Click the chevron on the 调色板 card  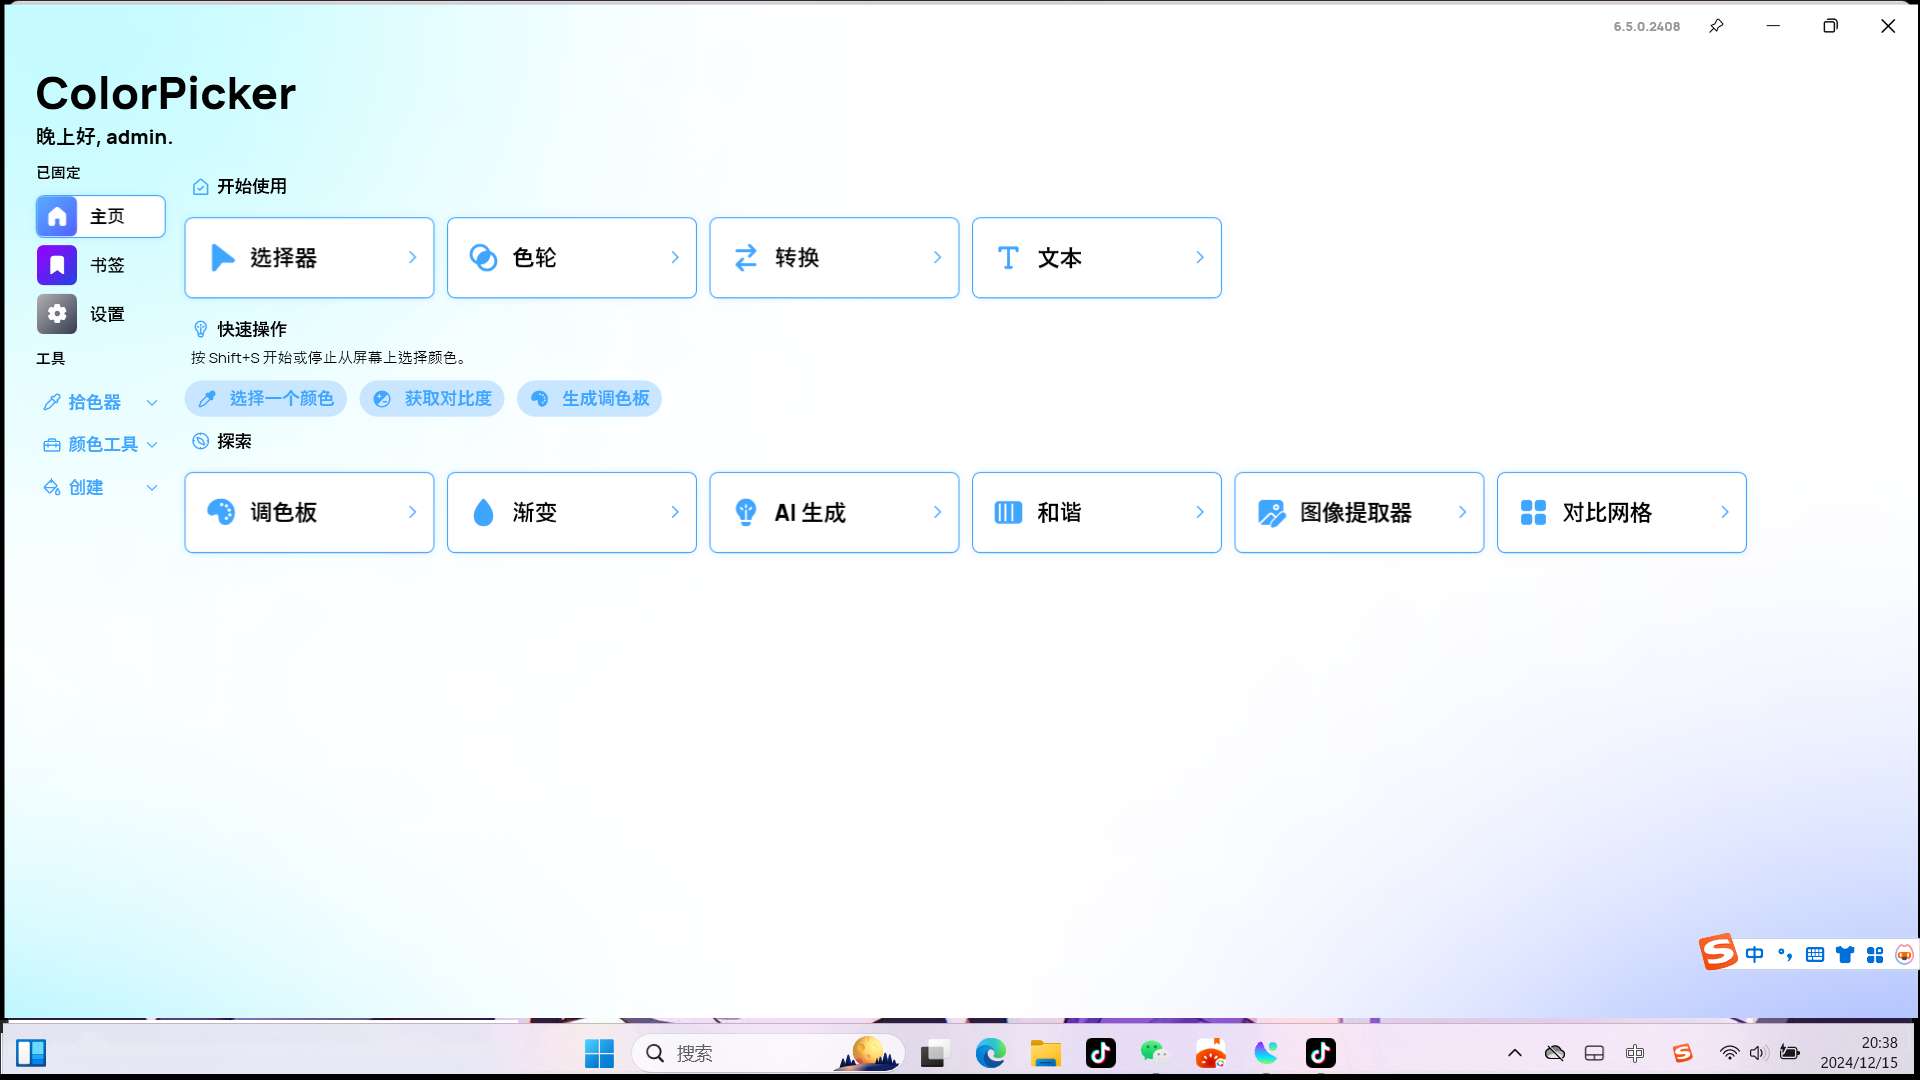[x=412, y=512]
